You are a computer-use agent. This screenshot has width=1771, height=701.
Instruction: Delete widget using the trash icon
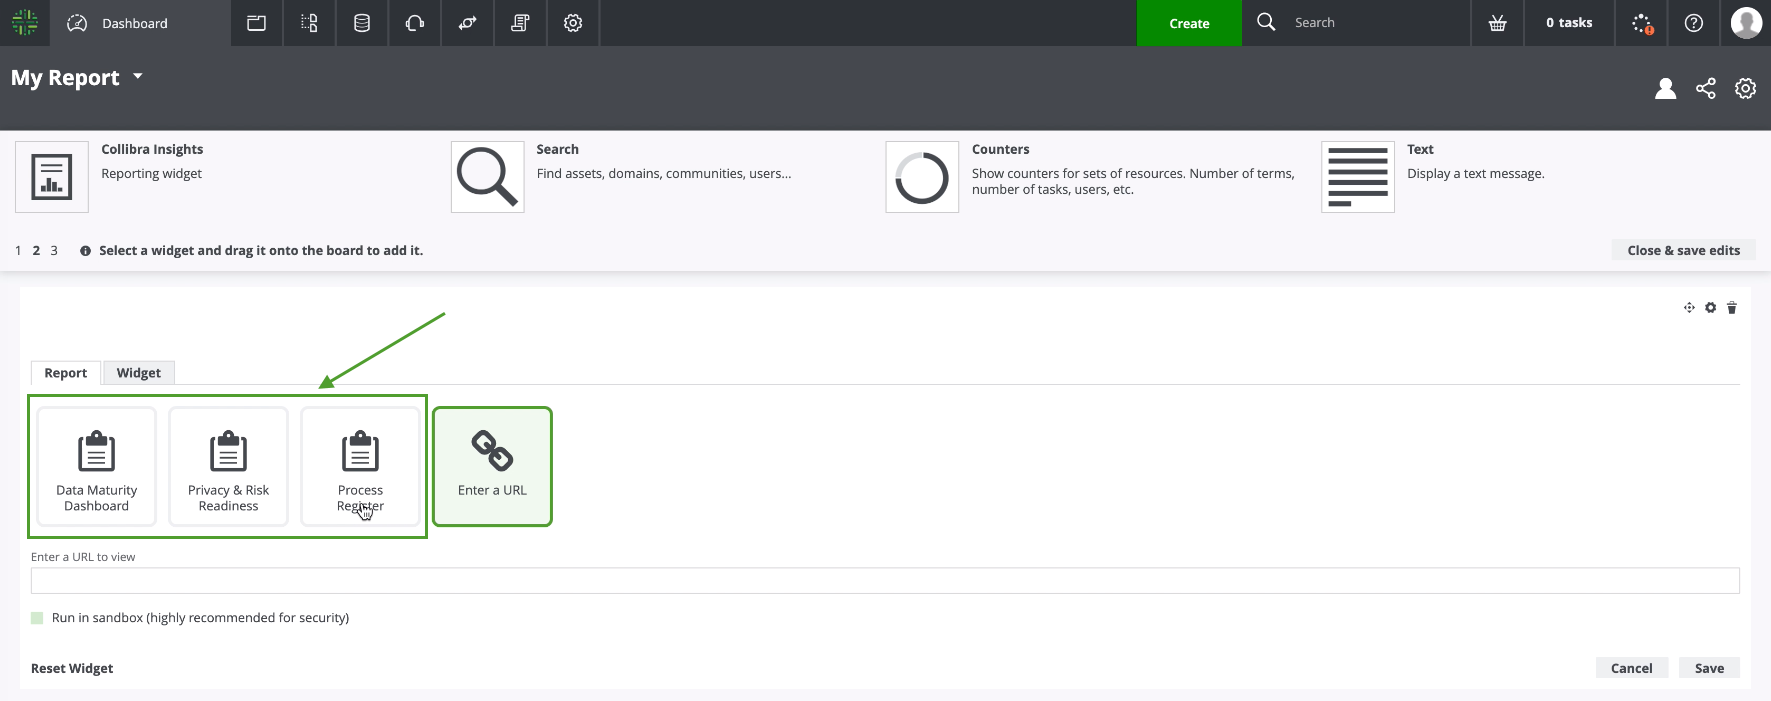pyautogui.click(x=1732, y=308)
